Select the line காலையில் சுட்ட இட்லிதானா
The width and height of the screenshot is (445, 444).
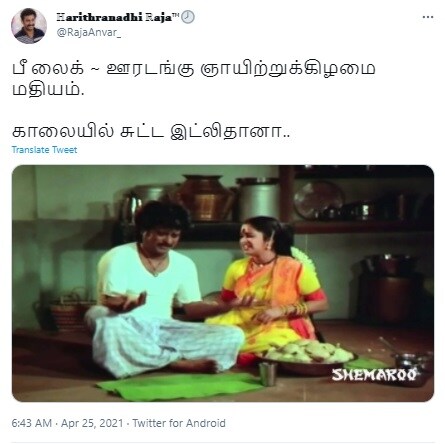(x=151, y=131)
